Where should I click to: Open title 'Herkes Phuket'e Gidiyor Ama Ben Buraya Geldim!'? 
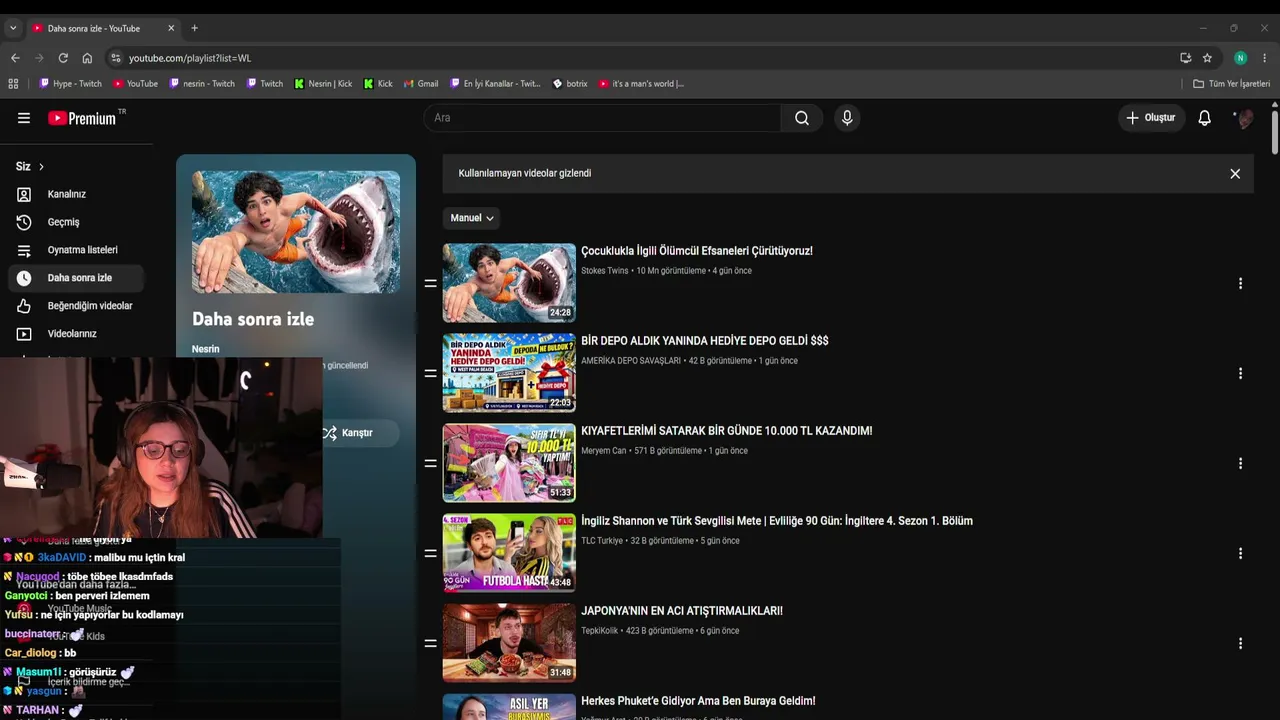point(698,701)
